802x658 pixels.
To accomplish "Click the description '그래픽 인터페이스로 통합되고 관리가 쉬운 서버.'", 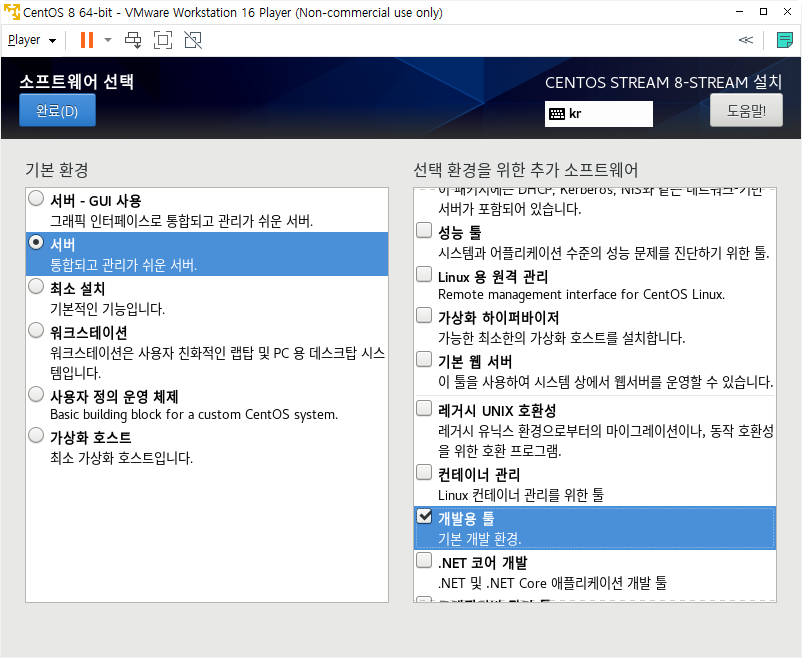I will pyautogui.click(x=182, y=221).
